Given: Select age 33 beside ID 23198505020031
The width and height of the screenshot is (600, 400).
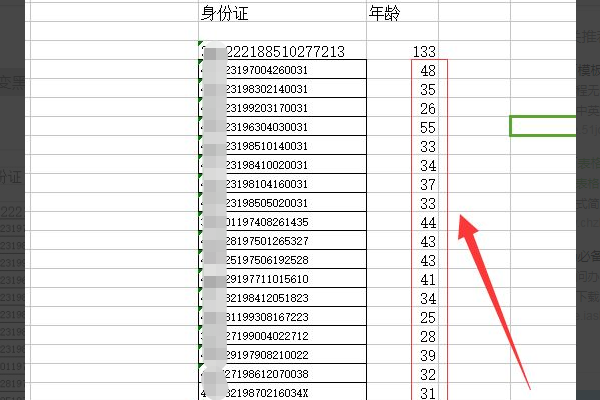Looking at the screenshot, I should tap(403, 202).
